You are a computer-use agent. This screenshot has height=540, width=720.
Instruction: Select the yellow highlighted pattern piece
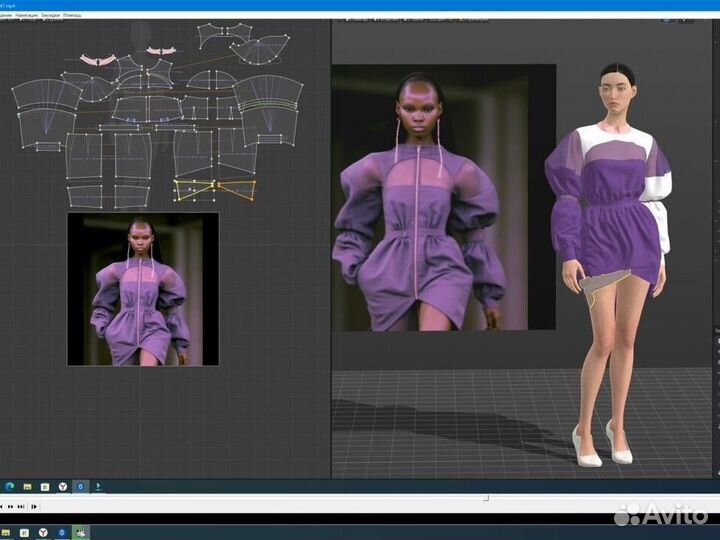215,189
